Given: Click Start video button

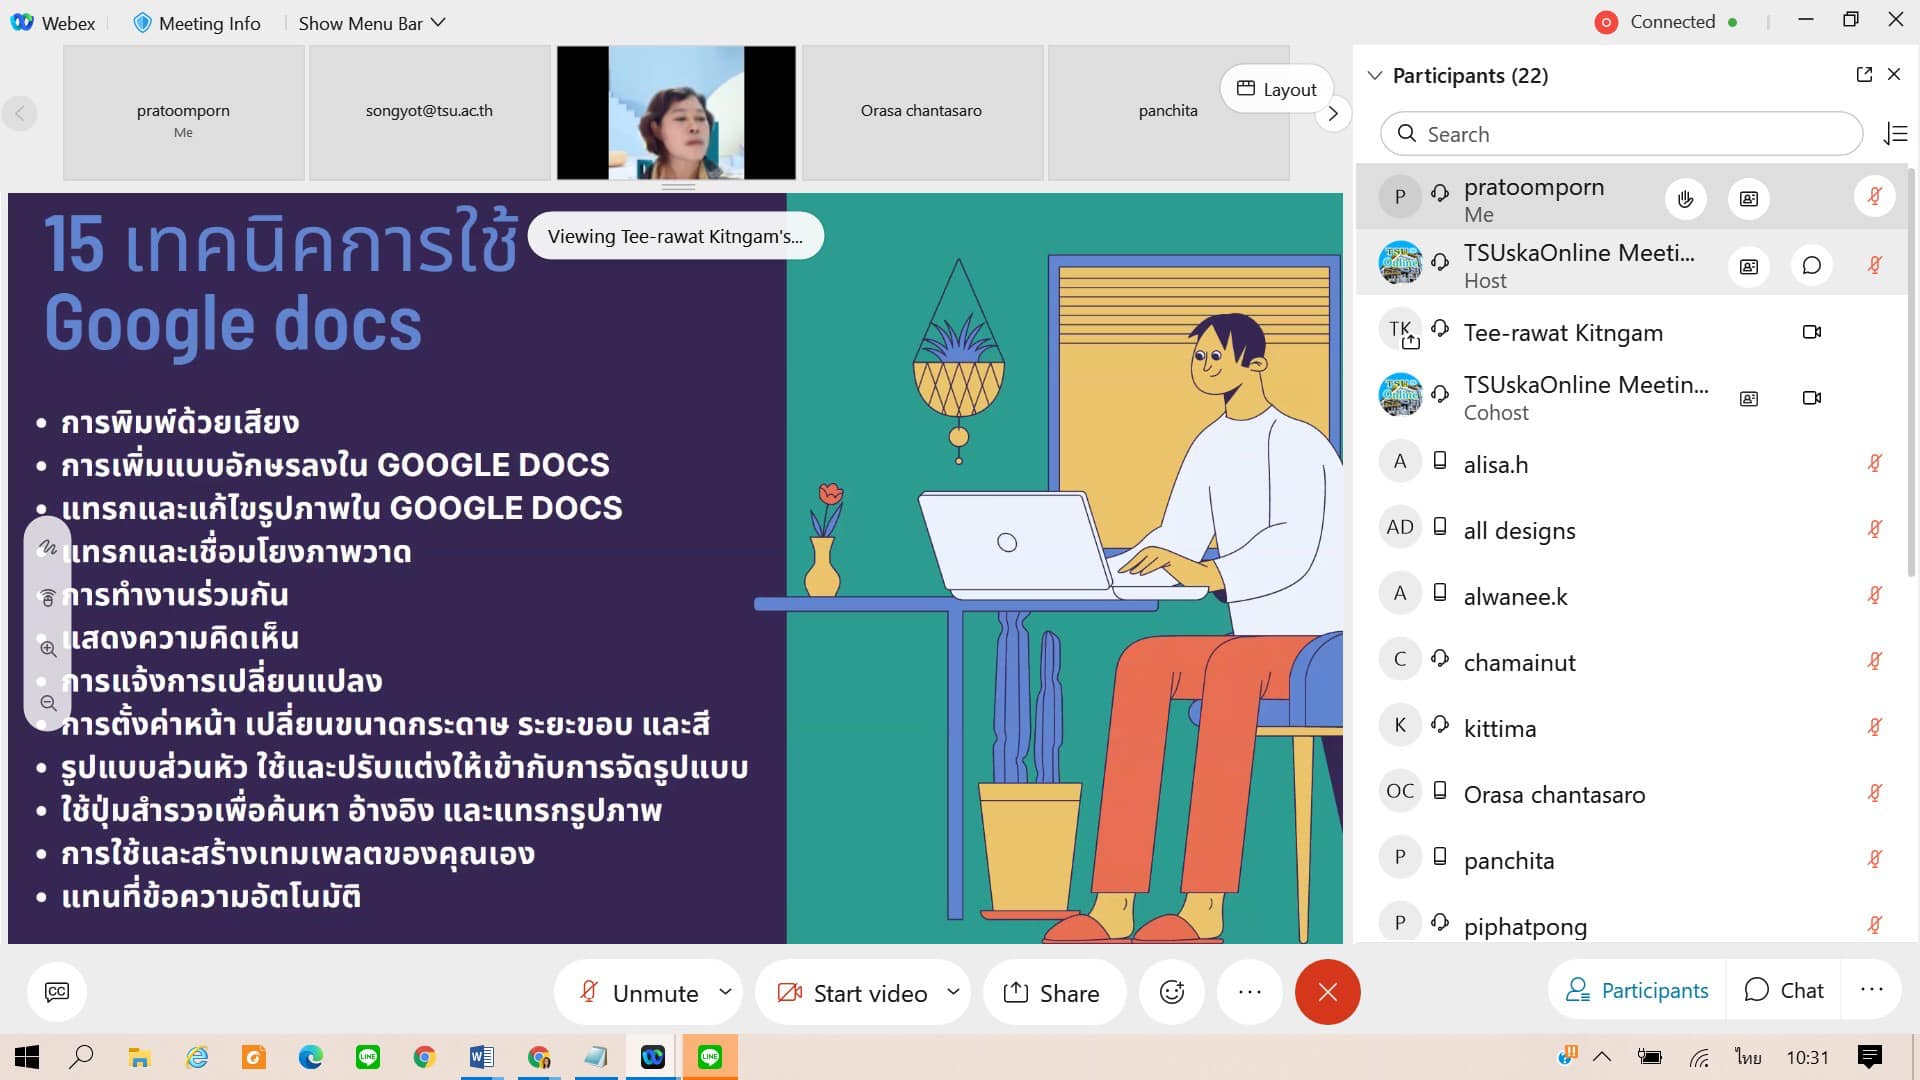Looking at the screenshot, I should click(x=852, y=992).
